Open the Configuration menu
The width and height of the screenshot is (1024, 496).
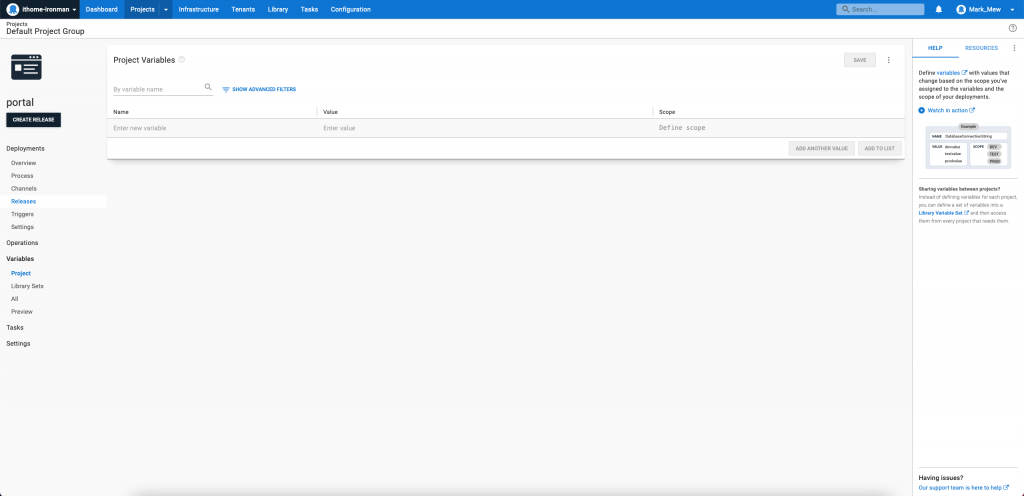tap(351, 10)
